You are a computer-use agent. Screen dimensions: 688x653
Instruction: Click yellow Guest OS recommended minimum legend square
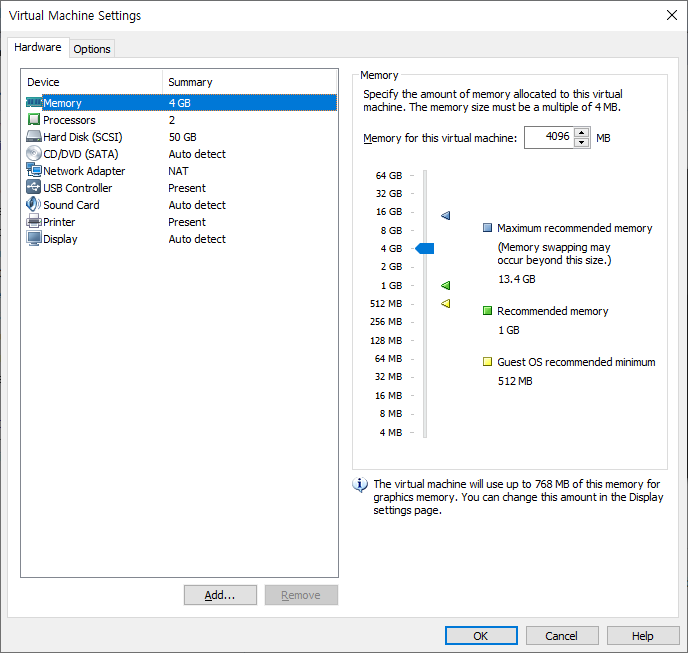487,362
